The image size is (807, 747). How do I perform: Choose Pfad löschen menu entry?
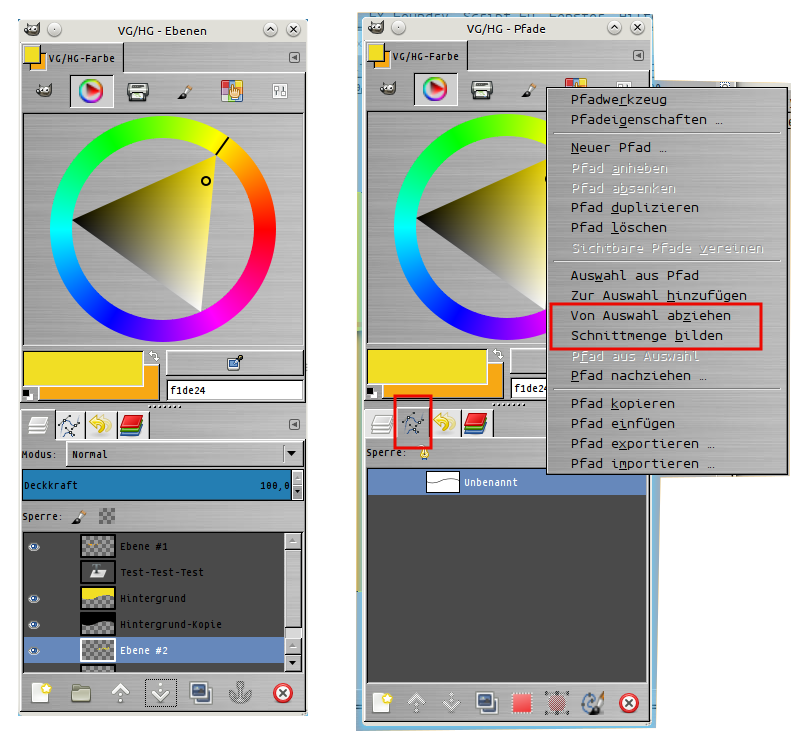(x=619, y=228)
